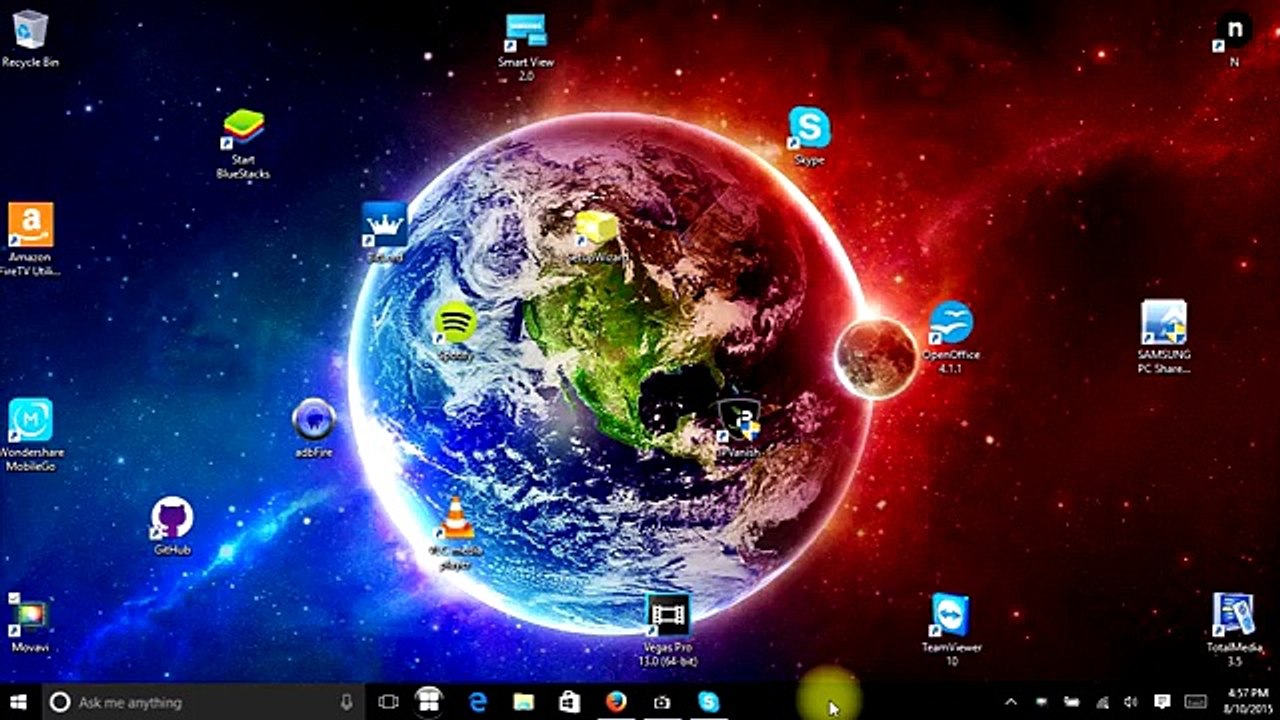Launch VLC media player icon
The width and height of the screenshot is (1280, 720).
[456, 533]
